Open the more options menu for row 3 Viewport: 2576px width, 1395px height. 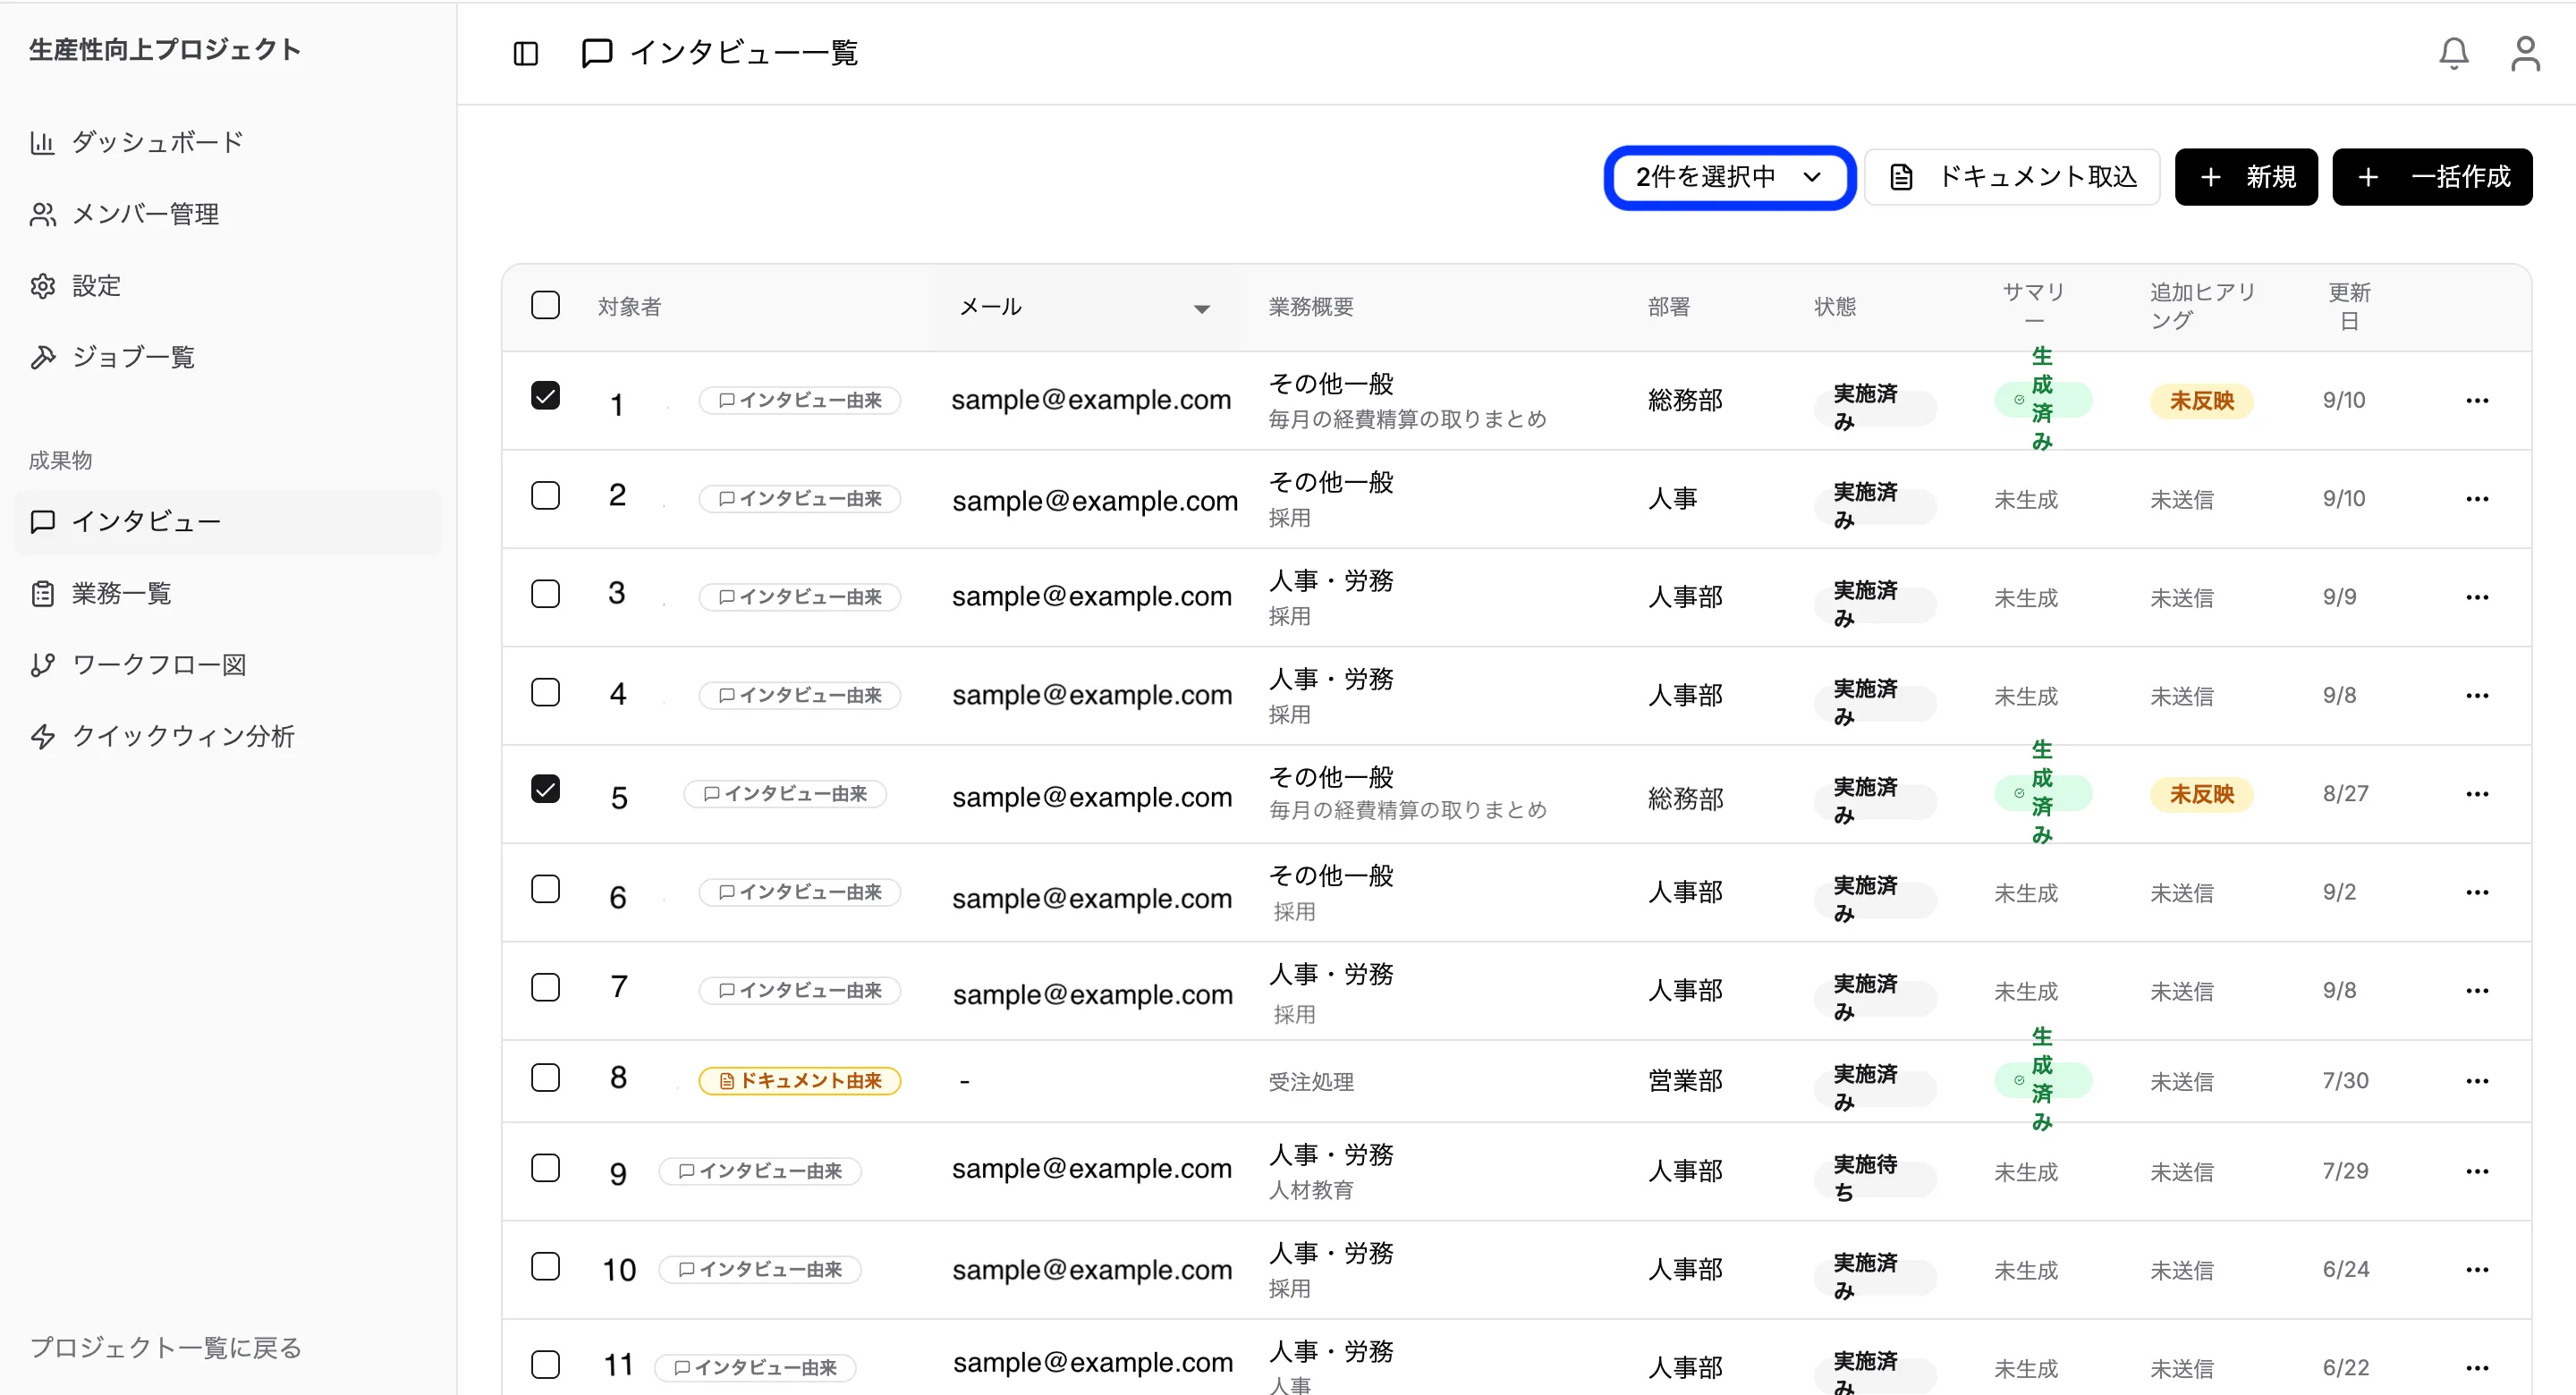(x=2477, y=597)
